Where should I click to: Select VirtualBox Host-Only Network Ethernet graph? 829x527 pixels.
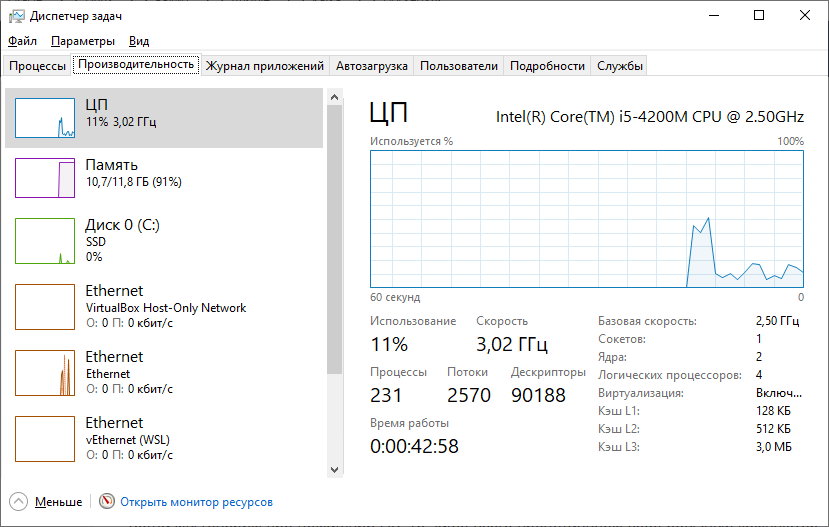coord(45,307)
